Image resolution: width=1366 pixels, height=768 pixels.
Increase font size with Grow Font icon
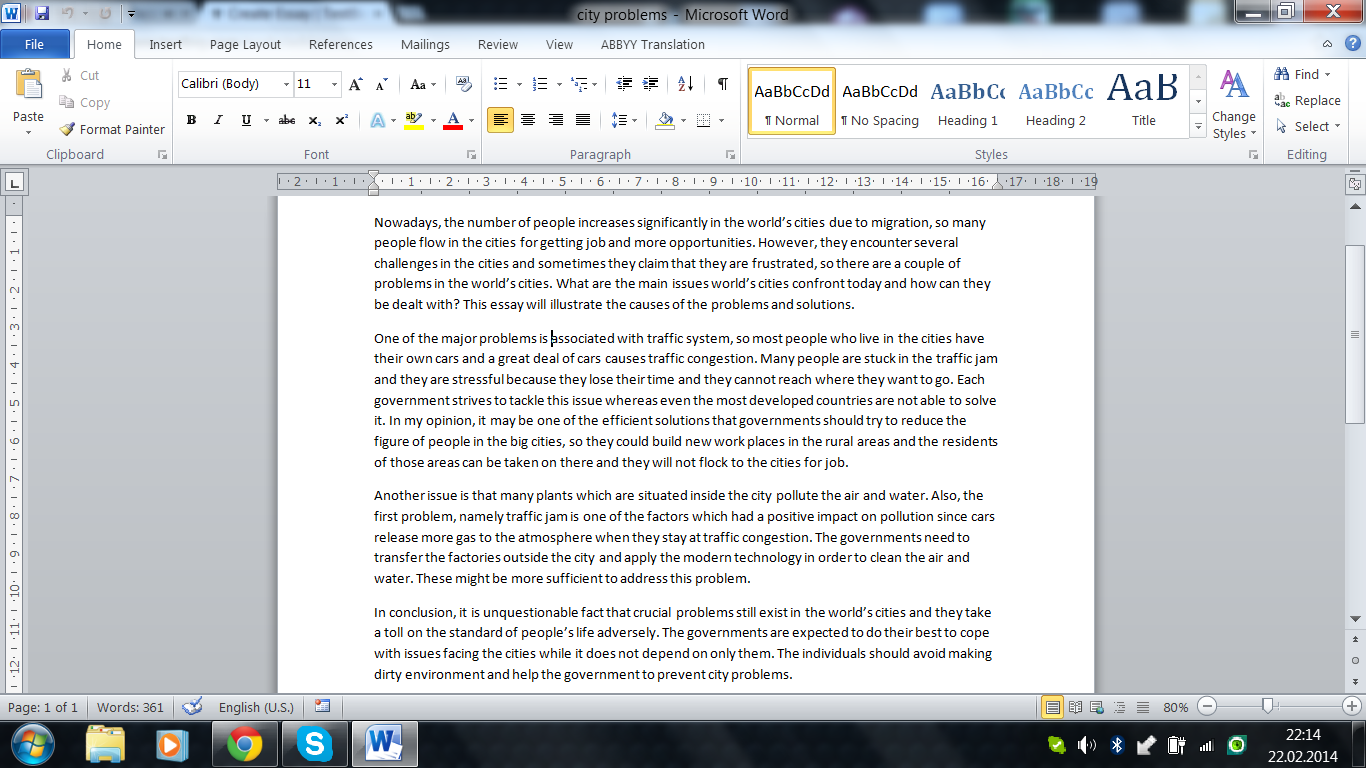[x=355, y=84]
